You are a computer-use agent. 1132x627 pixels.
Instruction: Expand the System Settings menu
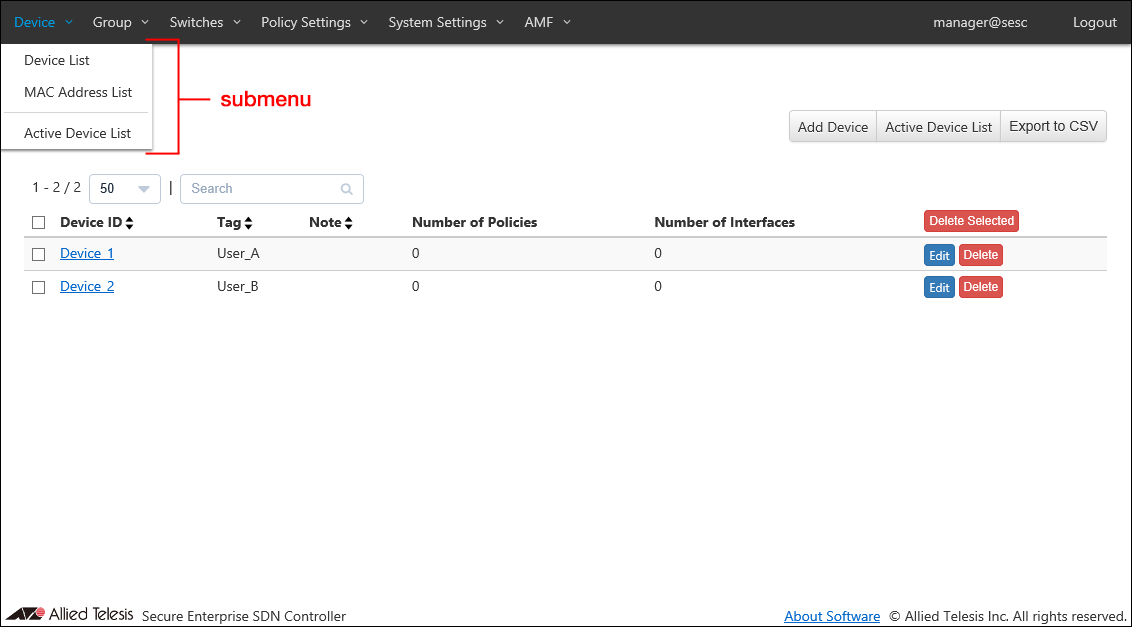[446, 22]
